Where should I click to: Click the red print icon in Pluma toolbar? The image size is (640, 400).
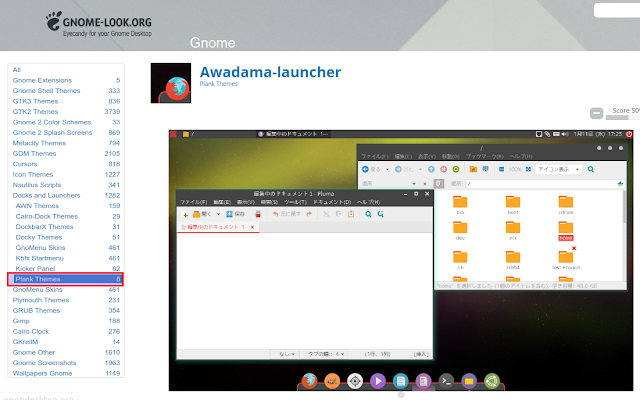click(258, 214)
